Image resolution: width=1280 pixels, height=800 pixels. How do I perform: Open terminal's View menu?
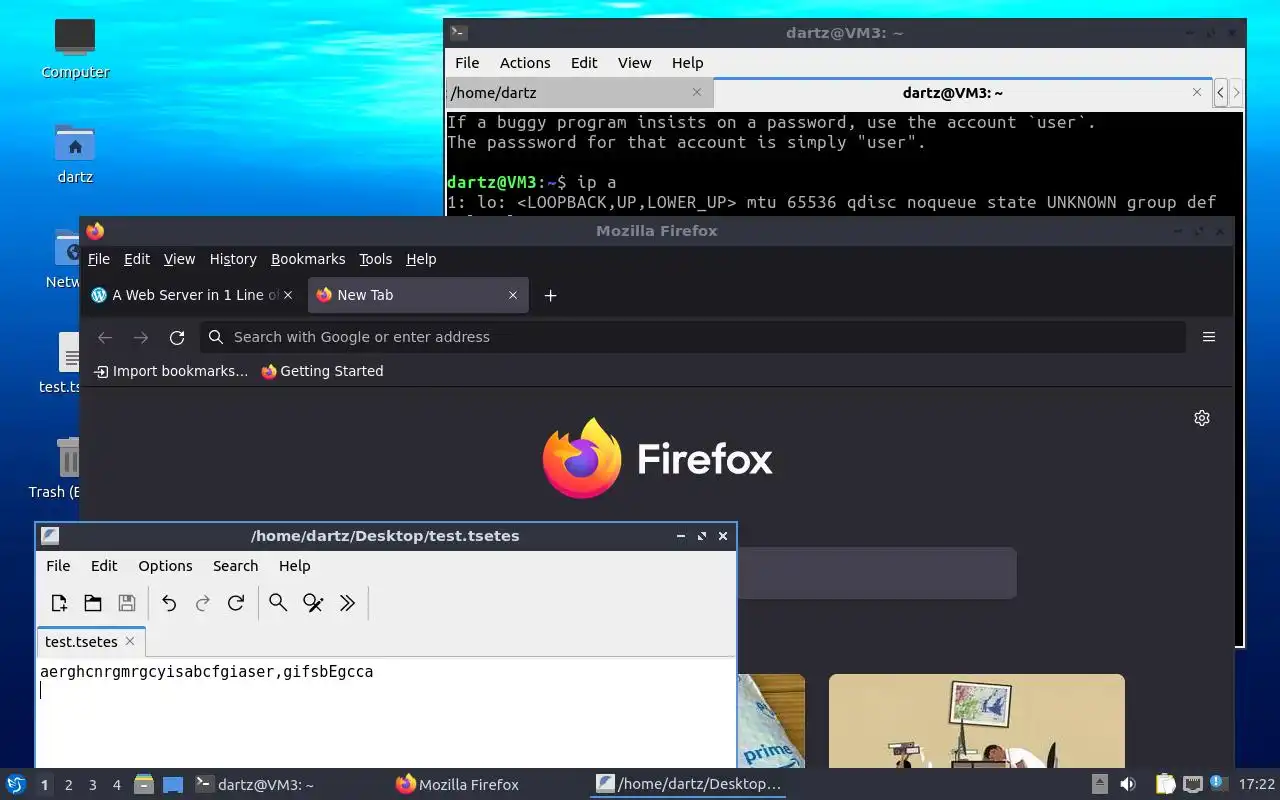[x=634, y=62]
